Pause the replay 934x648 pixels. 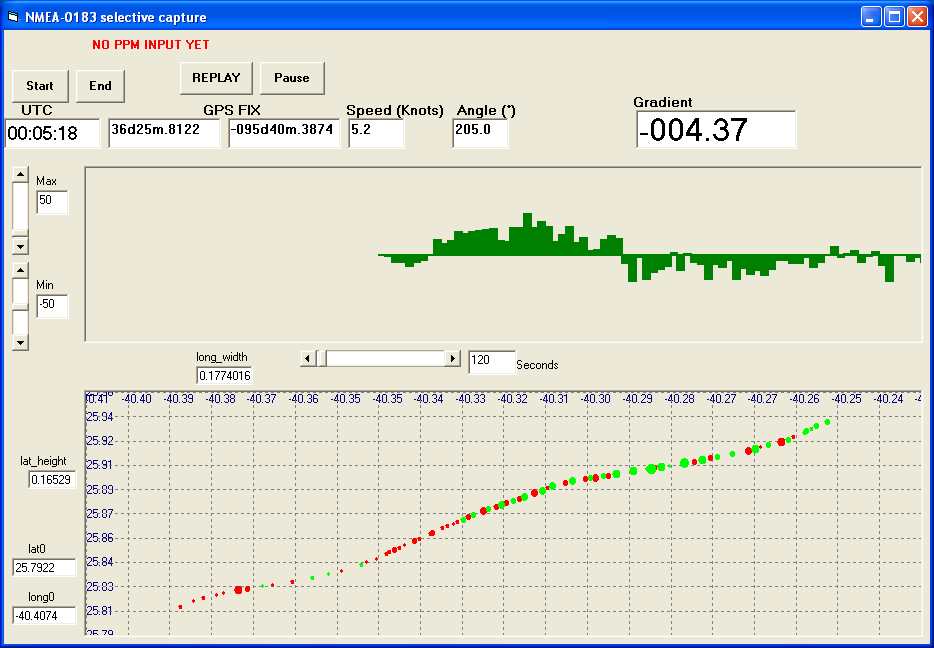(x=291, y=78)
